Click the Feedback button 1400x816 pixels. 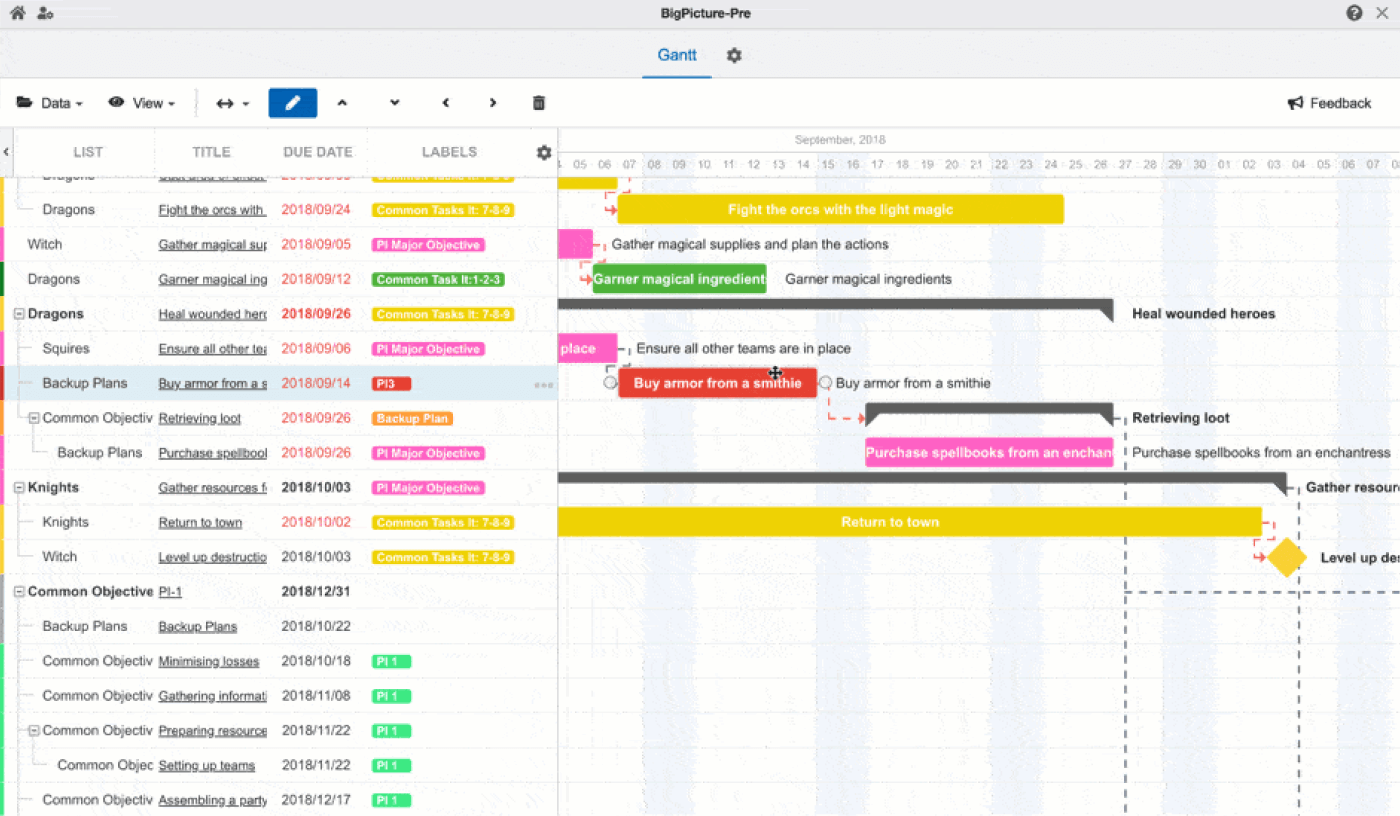1329,103
